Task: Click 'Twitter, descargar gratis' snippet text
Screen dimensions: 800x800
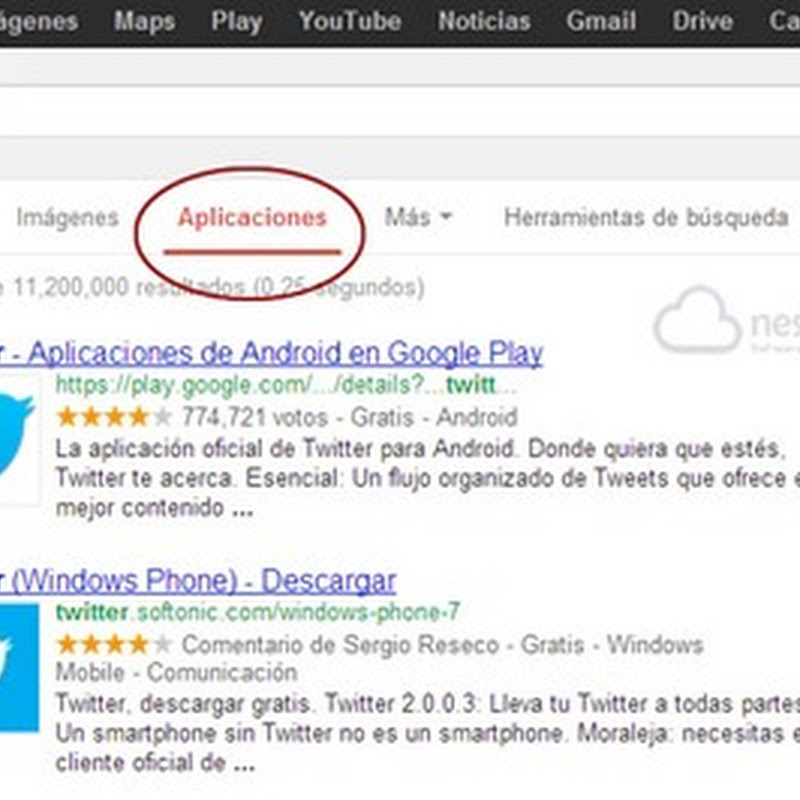Action: click(x=428, y=734)
